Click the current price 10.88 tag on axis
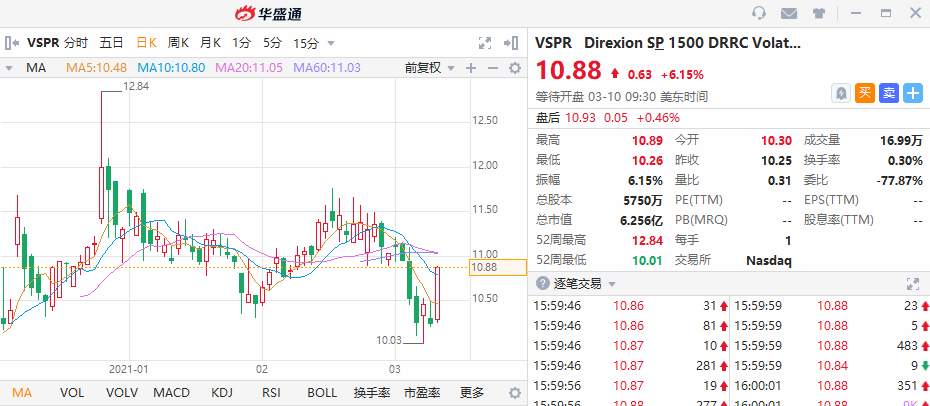Image resolution: width=930 pixels, height=406 pixels. pos(498,267)
